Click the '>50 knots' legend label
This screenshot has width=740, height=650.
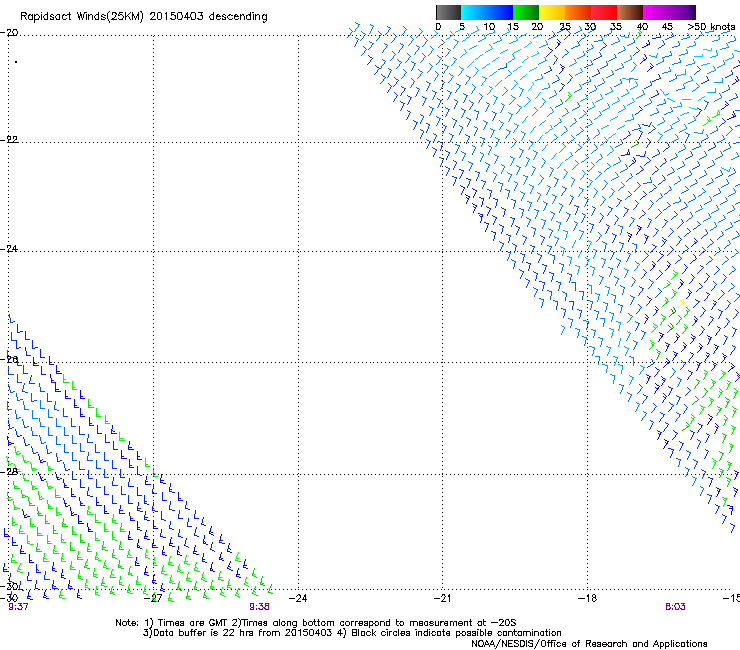point(711,27)
